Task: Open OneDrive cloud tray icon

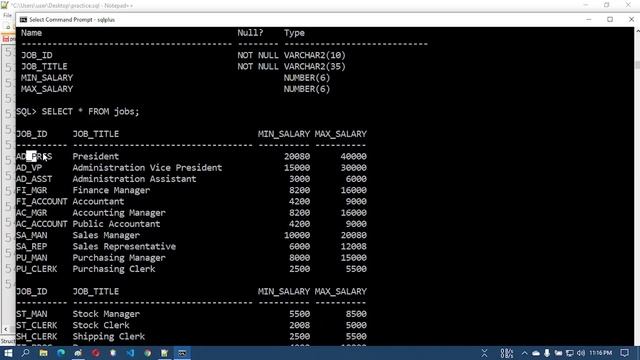Action: (536, 353)
